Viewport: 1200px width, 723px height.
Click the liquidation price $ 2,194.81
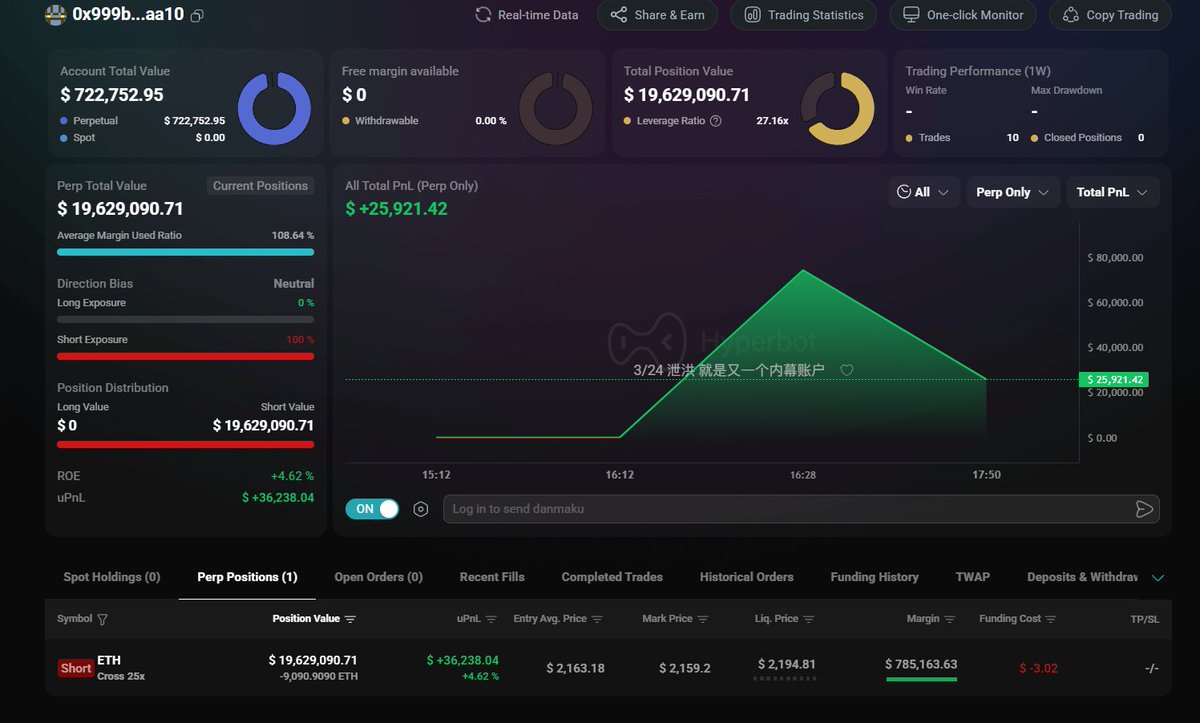[787, 664]
